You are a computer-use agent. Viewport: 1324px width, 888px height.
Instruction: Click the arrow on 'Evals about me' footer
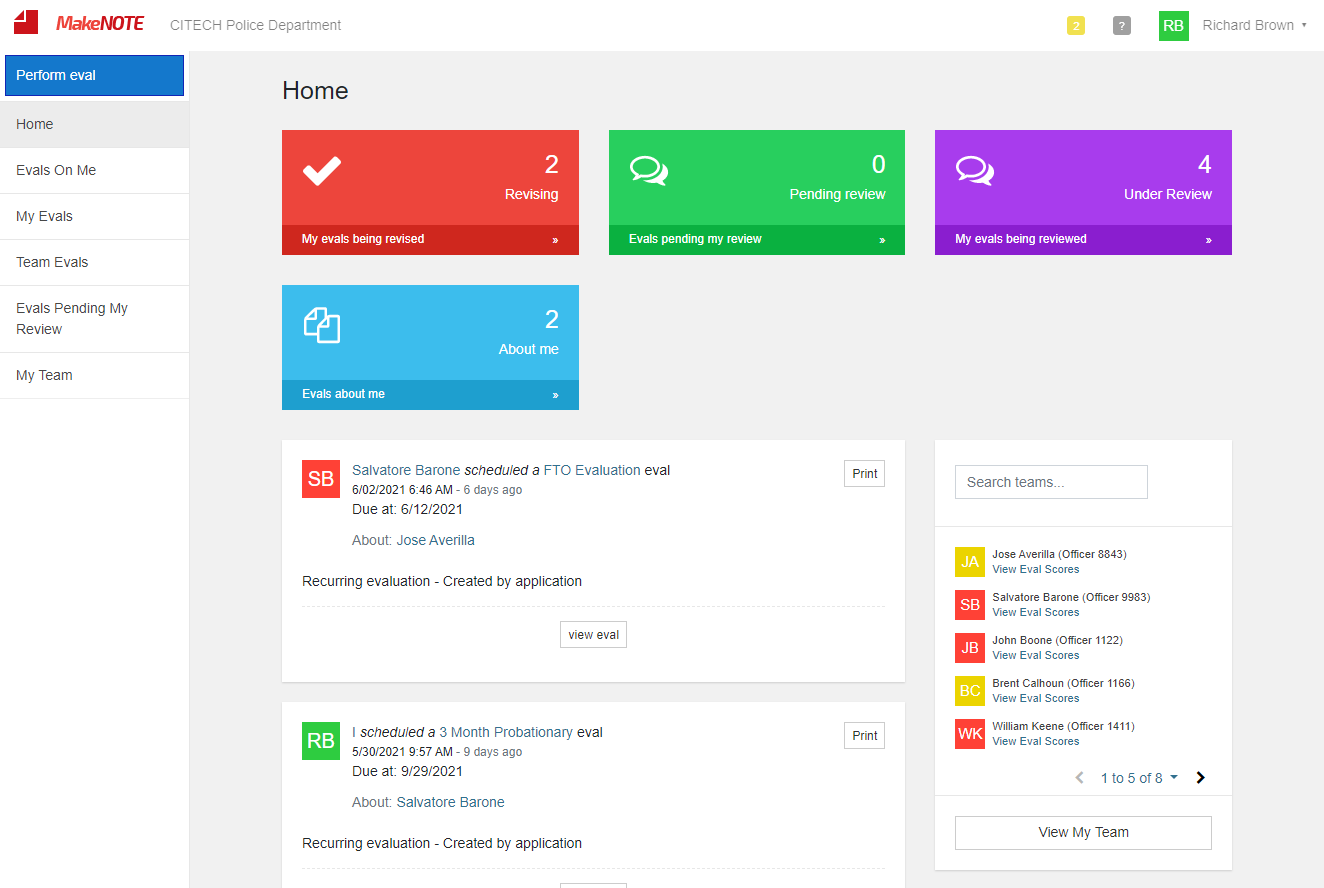555,395
